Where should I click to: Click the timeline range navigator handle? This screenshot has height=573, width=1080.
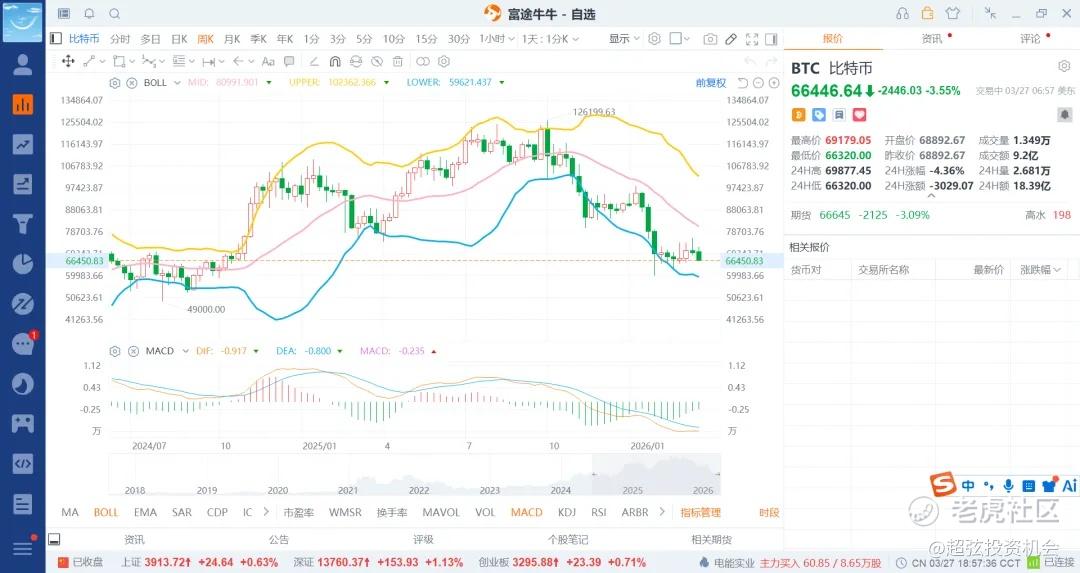(593, 476)
